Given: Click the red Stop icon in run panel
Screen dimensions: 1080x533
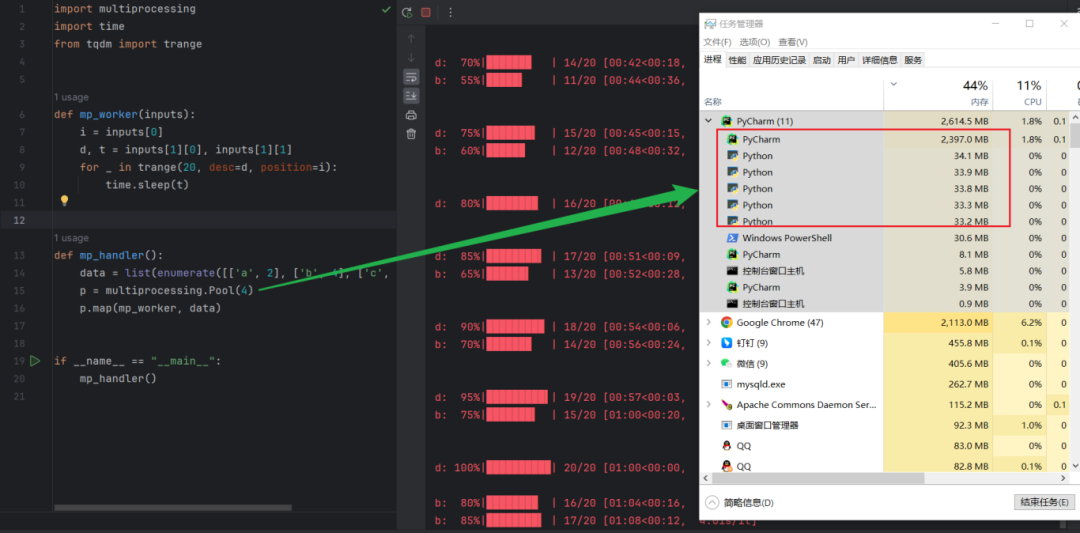Looking at the screenshot, I should point(426,12).
